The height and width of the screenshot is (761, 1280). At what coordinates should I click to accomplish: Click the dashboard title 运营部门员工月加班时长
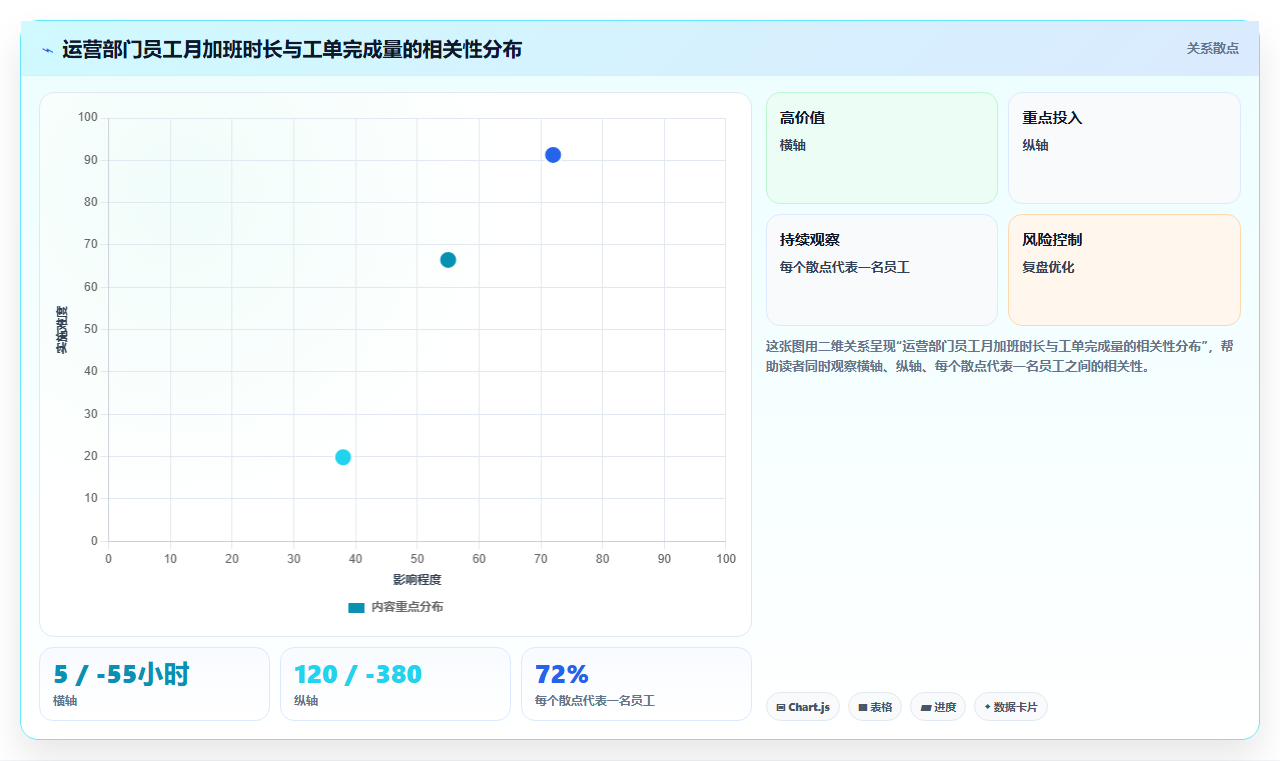click(292, 49)
